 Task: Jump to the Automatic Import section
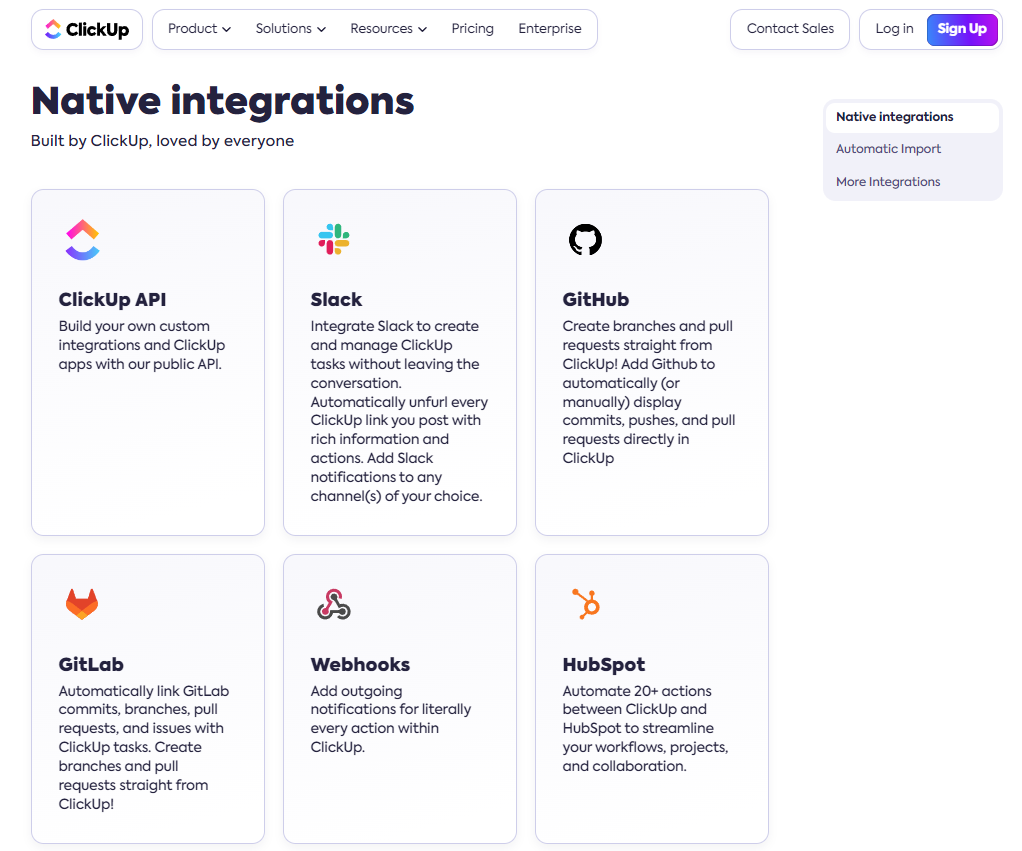pyautogui.click(x=888, y=149)
